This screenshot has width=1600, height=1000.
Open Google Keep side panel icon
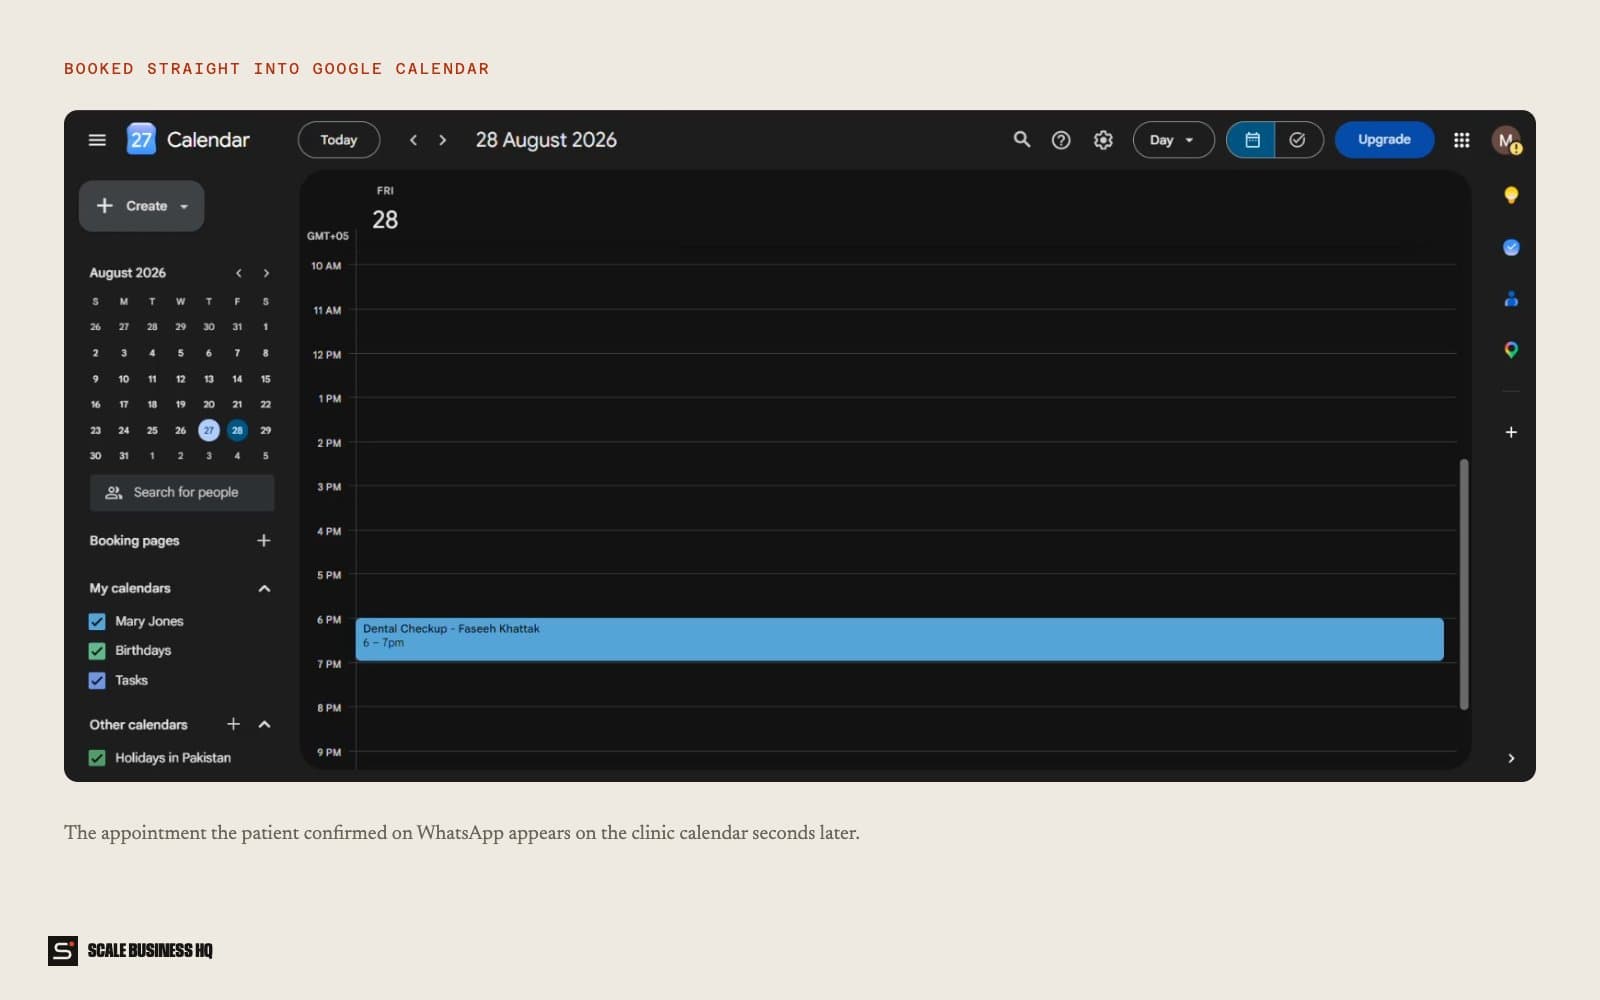coord(1511,195)
